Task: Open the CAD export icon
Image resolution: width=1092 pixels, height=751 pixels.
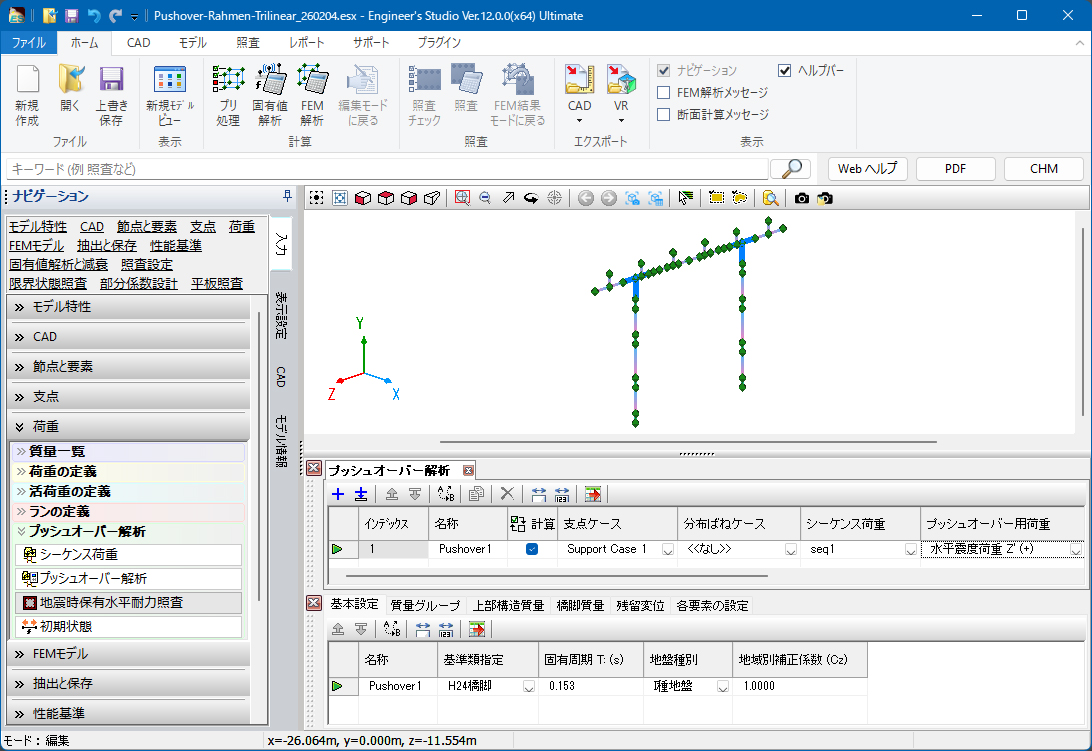Action: point(580,80)
